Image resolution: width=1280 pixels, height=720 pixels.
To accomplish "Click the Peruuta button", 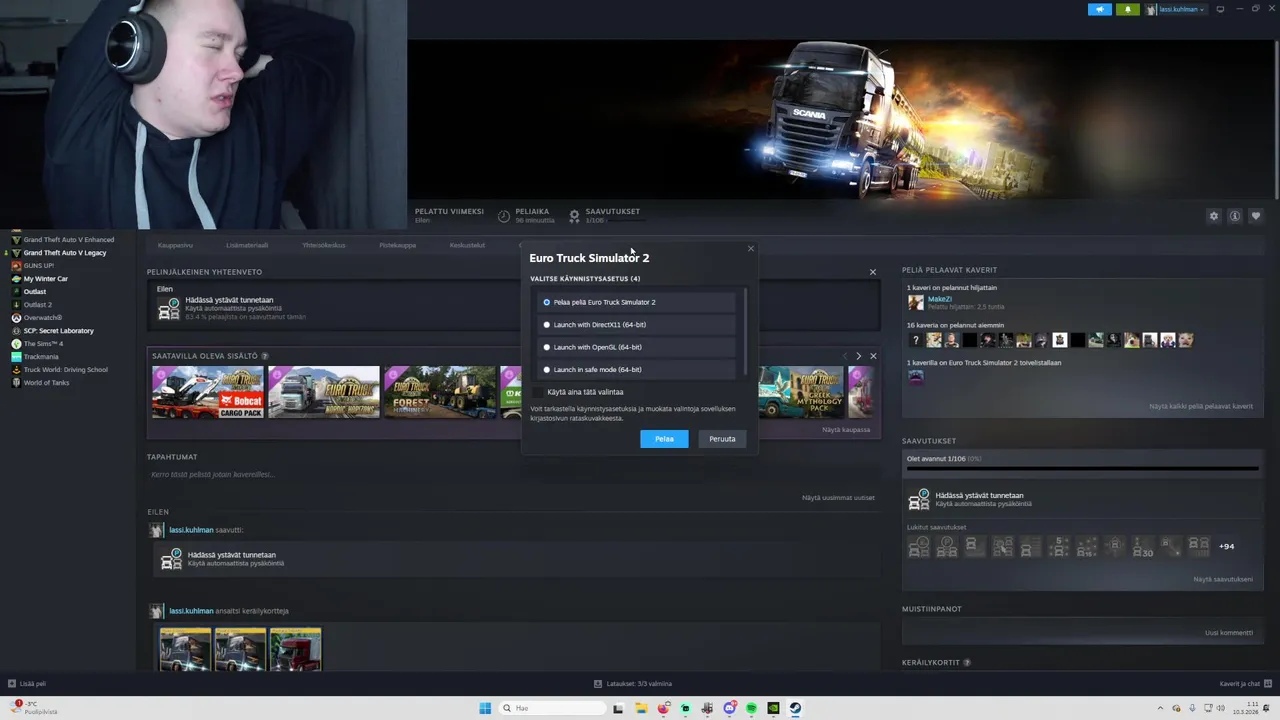I will point(722,439).
